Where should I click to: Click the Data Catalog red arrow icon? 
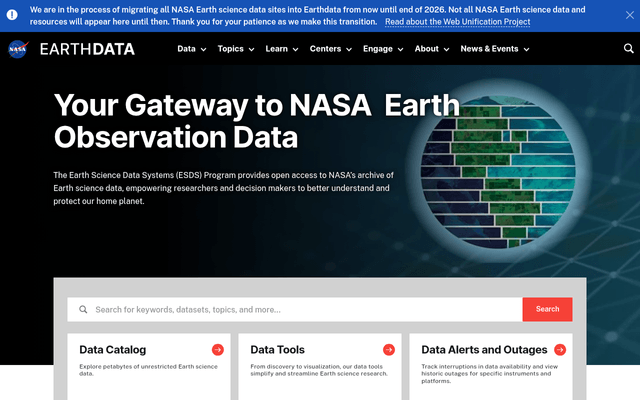point(218,350)
